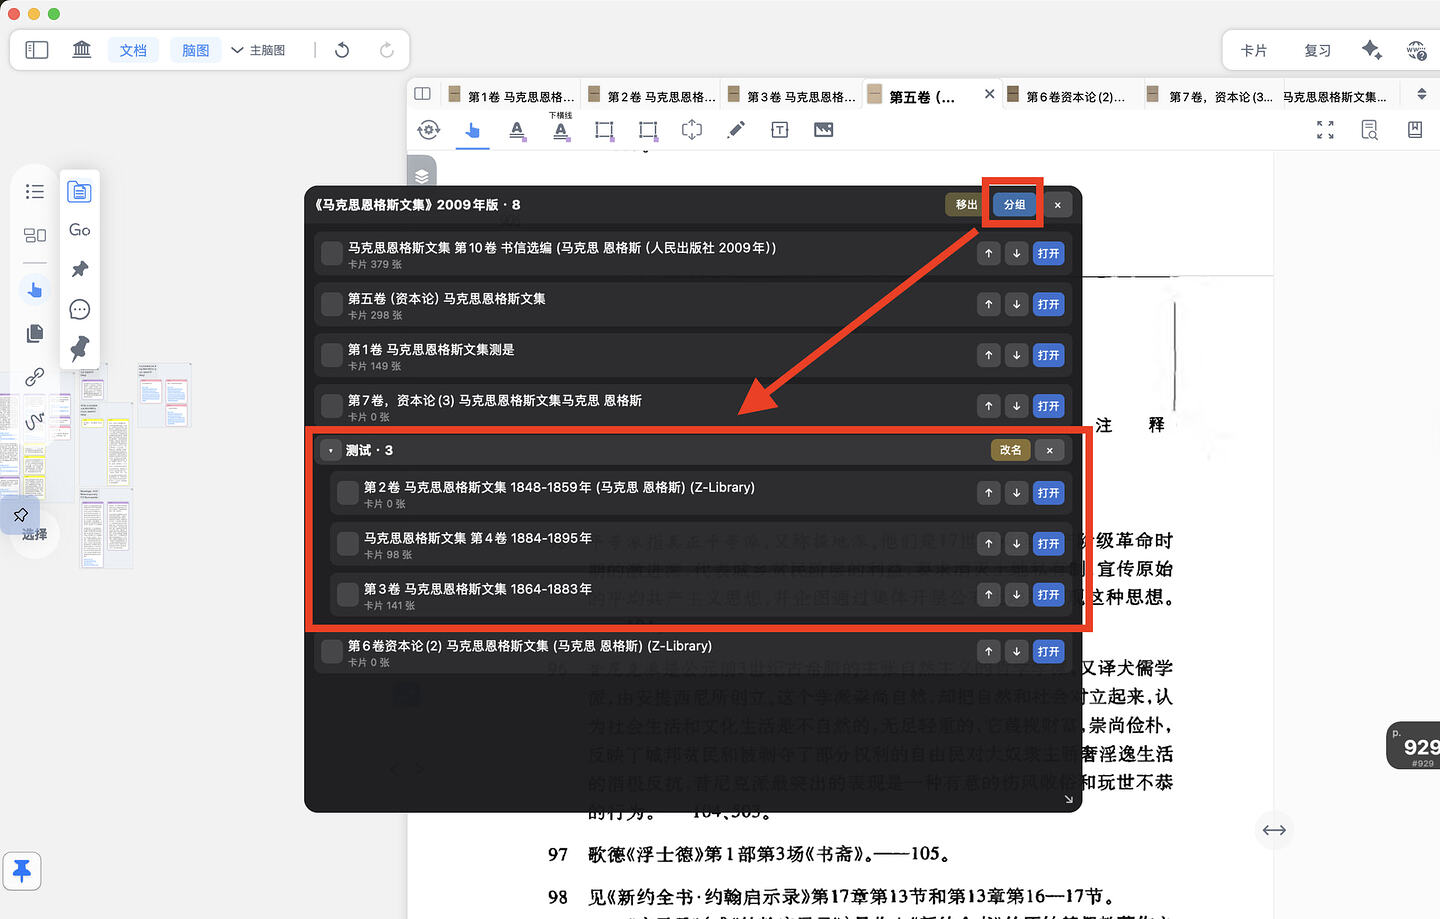This screenshot has height=919, width=1440.
Task: Choose the pencil drawing tool
Action: point(736,130)
